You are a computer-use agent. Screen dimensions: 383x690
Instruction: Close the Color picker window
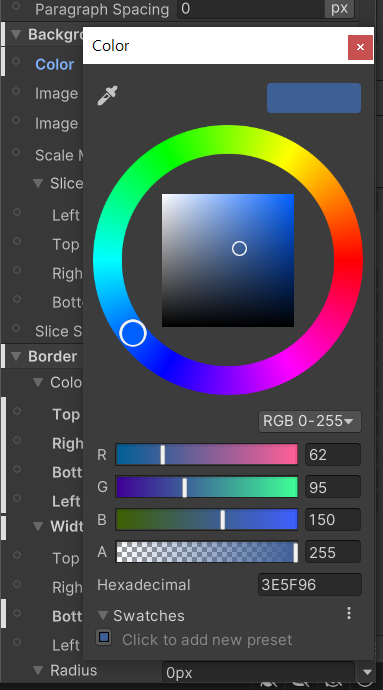pos(360,47)
